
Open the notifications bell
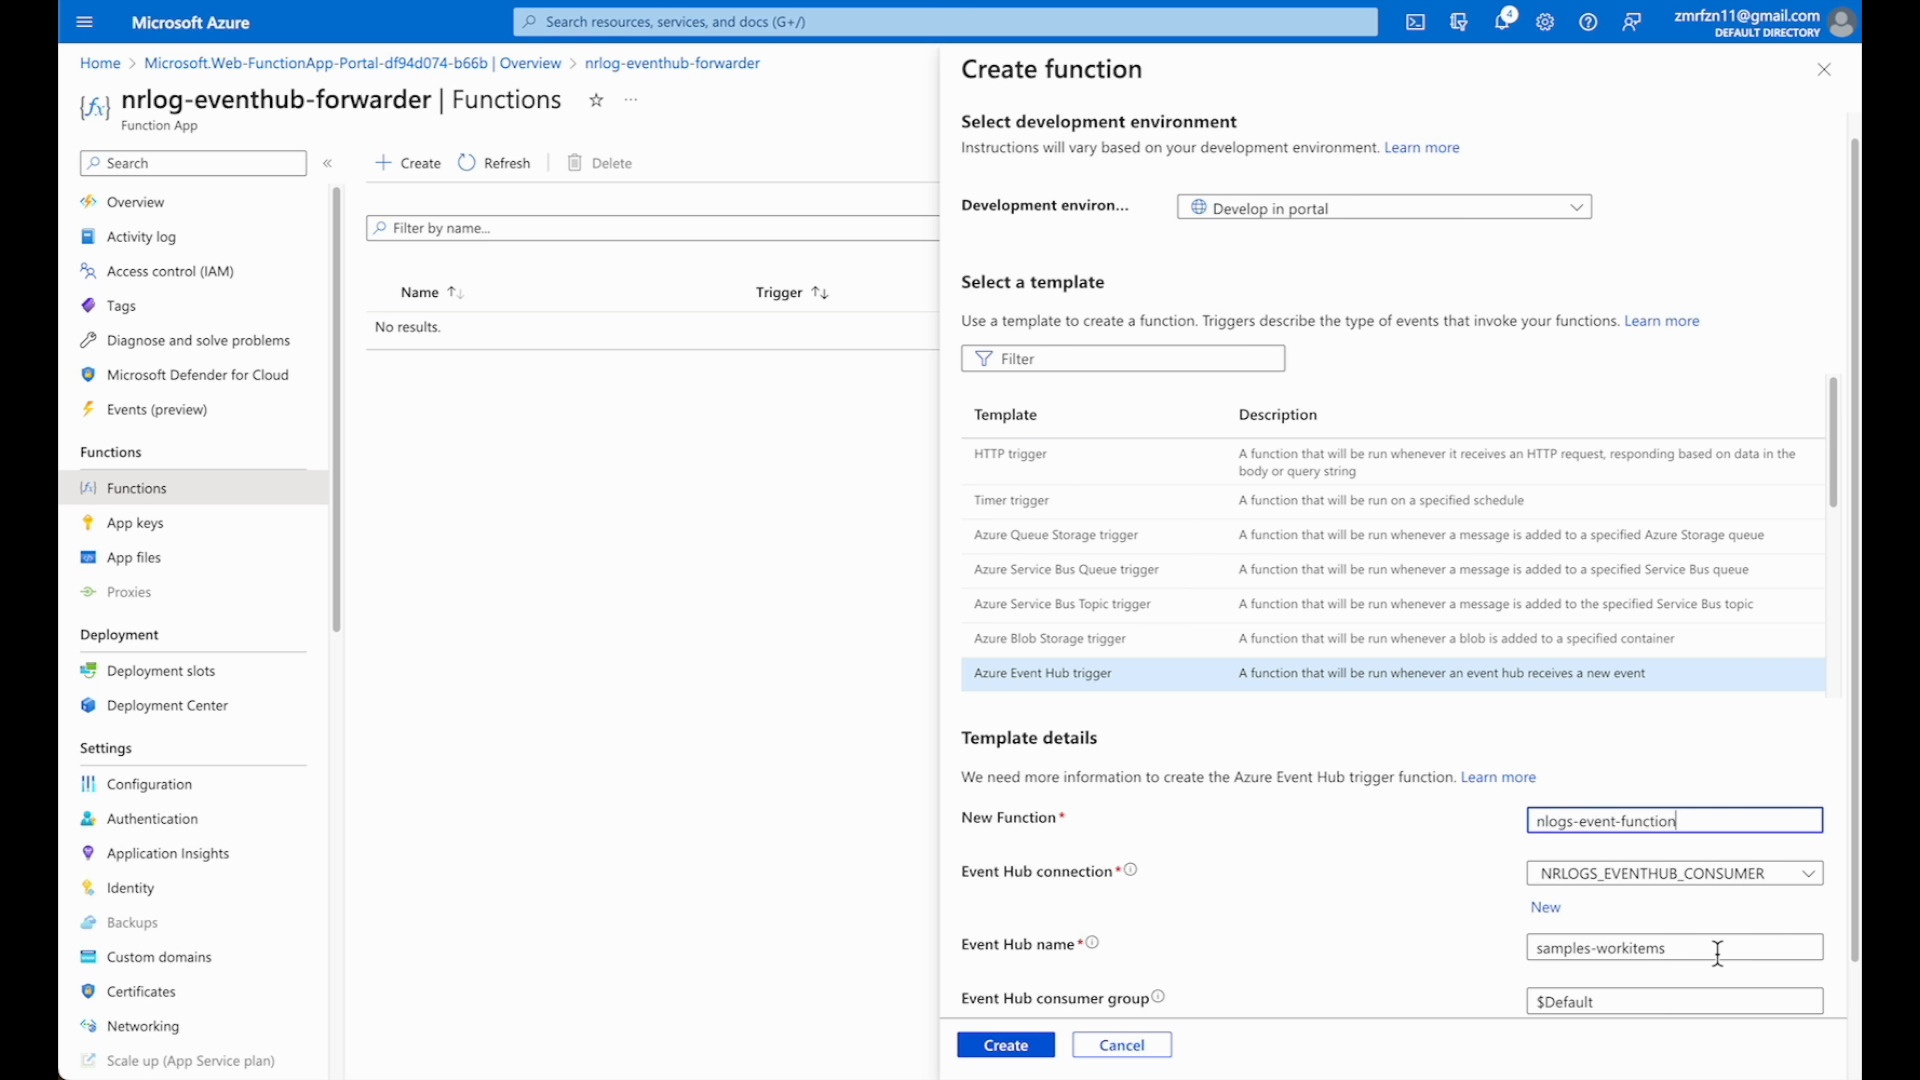[x=1502, y=22]
